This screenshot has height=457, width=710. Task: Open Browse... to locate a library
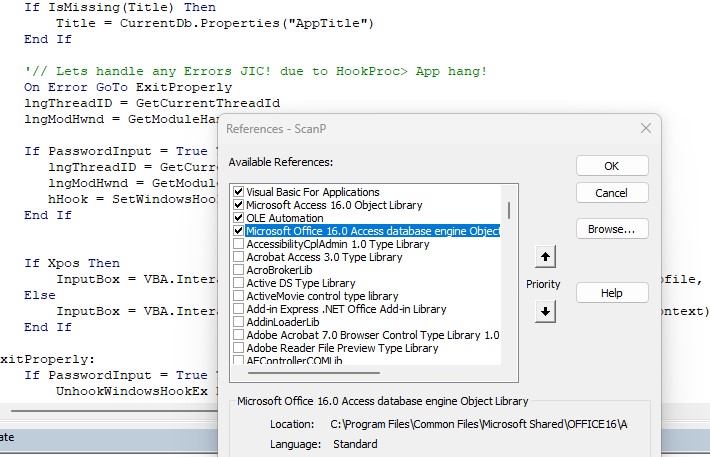coord(612,229)
